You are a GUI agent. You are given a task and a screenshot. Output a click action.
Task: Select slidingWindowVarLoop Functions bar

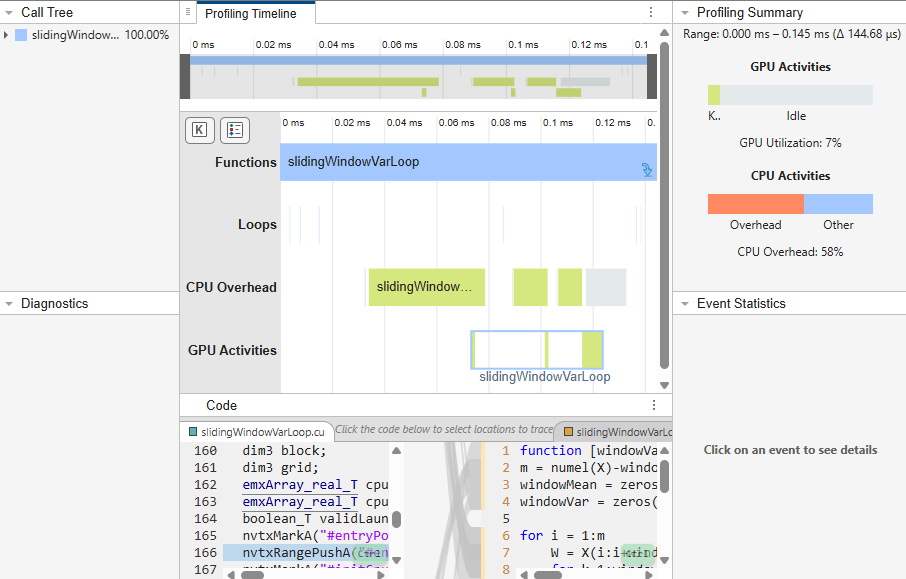(x=468, y=162)
